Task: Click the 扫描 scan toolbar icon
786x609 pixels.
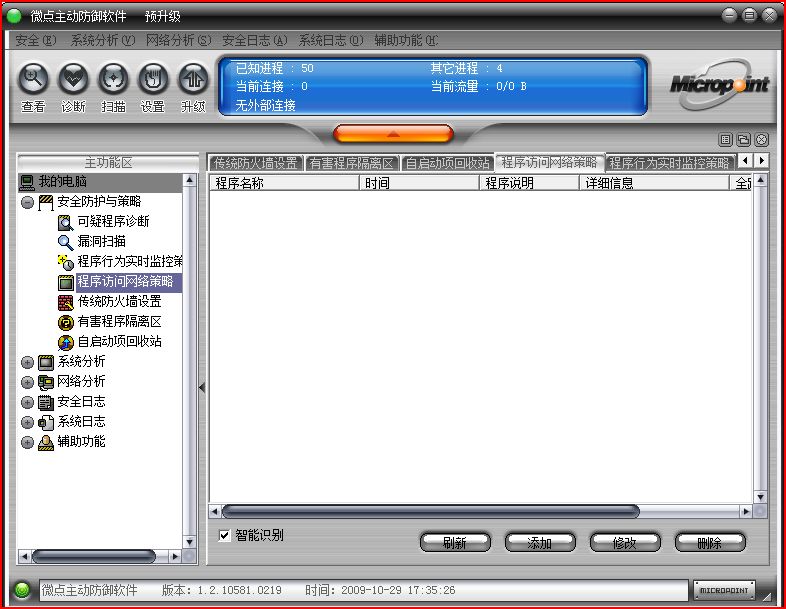Action: [113, 78]
